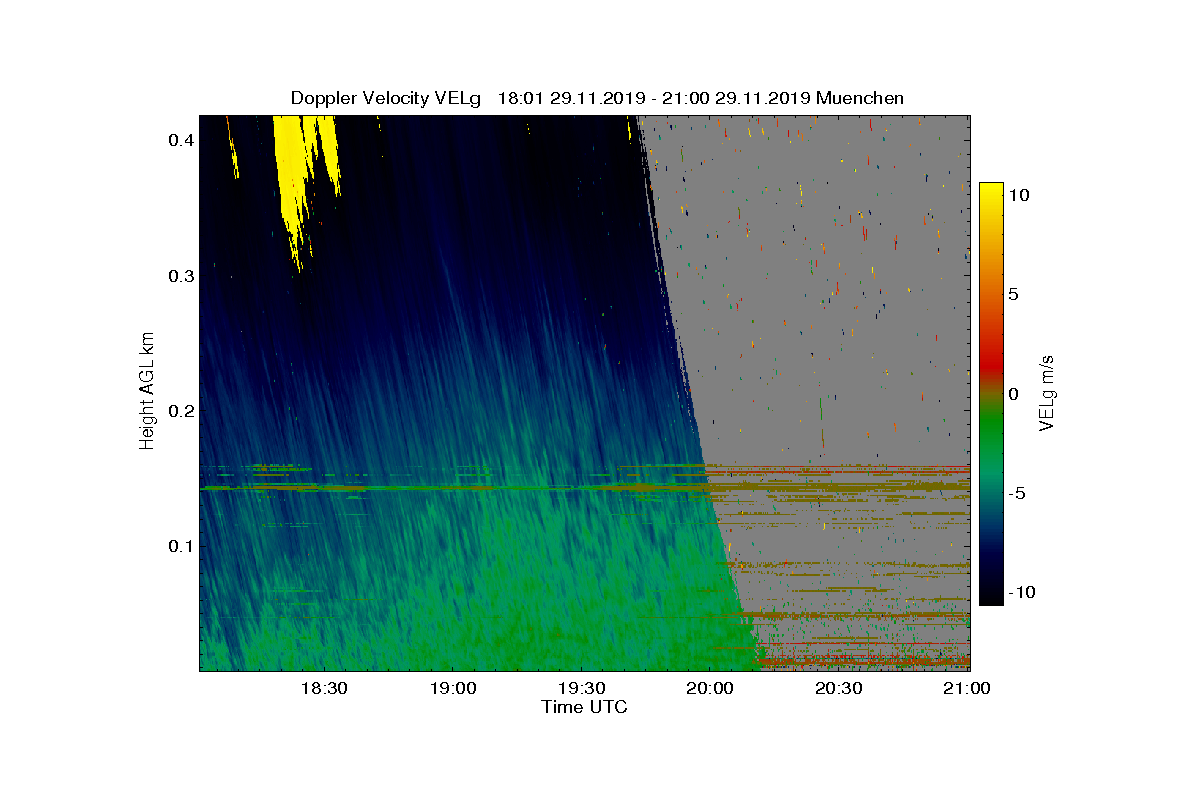Click the colorbar value -10 label
This screenshot has width=1200, height=800.
click(1021, 592)
